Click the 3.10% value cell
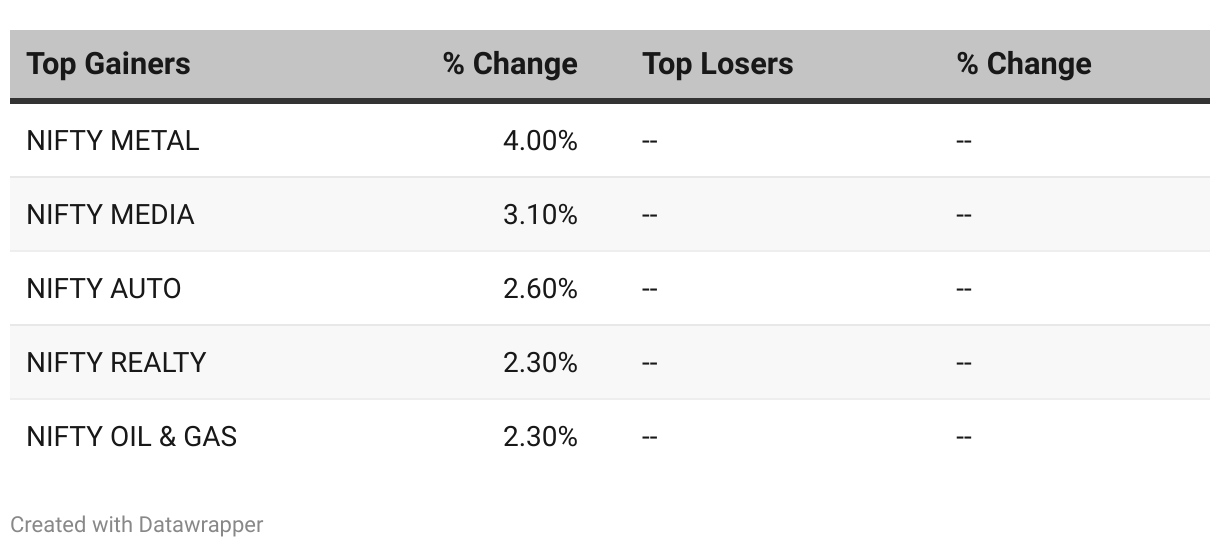 point(540,215)
